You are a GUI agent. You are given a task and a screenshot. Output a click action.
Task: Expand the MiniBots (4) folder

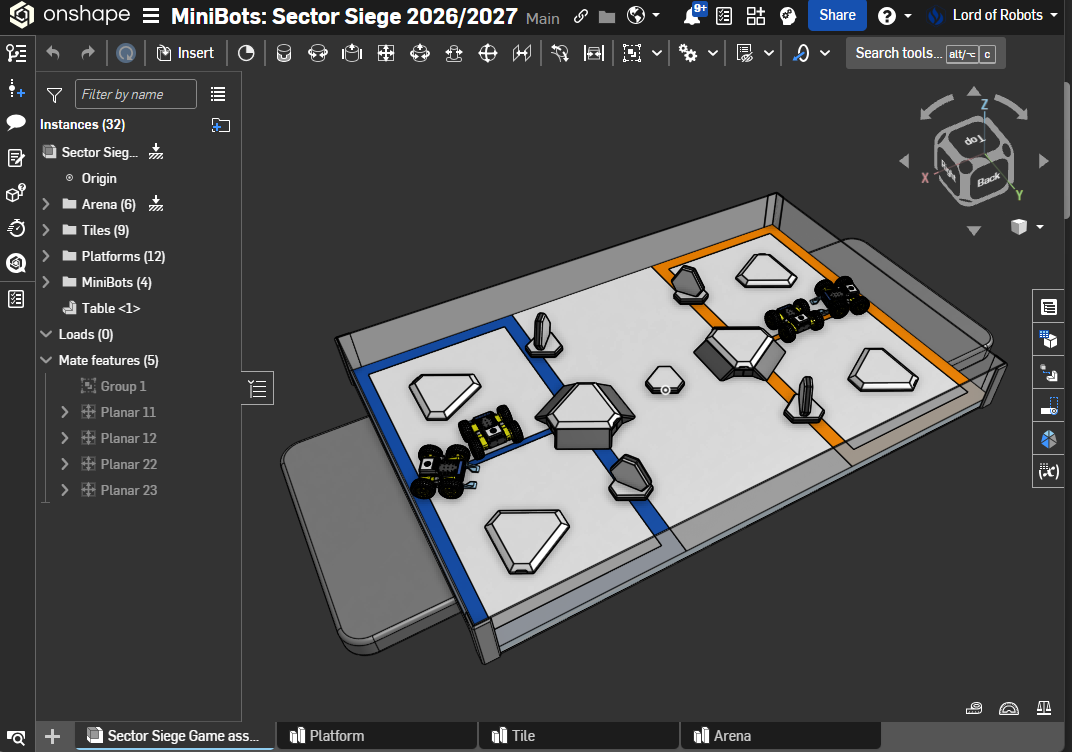[46, 282]
